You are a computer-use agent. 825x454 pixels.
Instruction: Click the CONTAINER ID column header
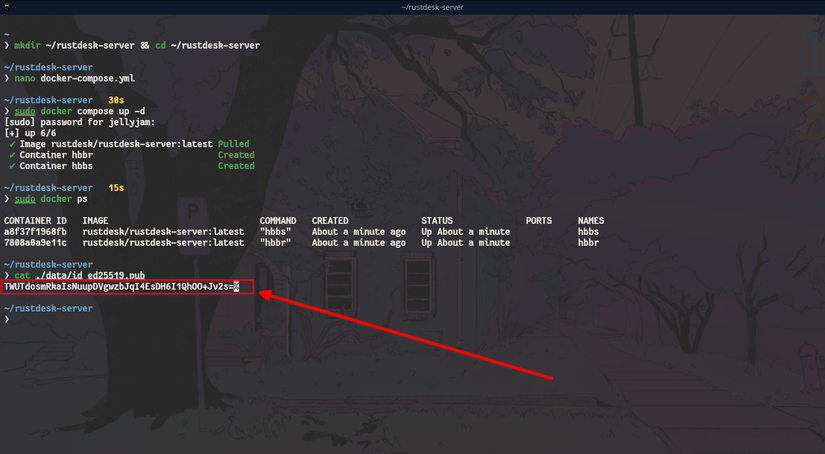point(35,220)
